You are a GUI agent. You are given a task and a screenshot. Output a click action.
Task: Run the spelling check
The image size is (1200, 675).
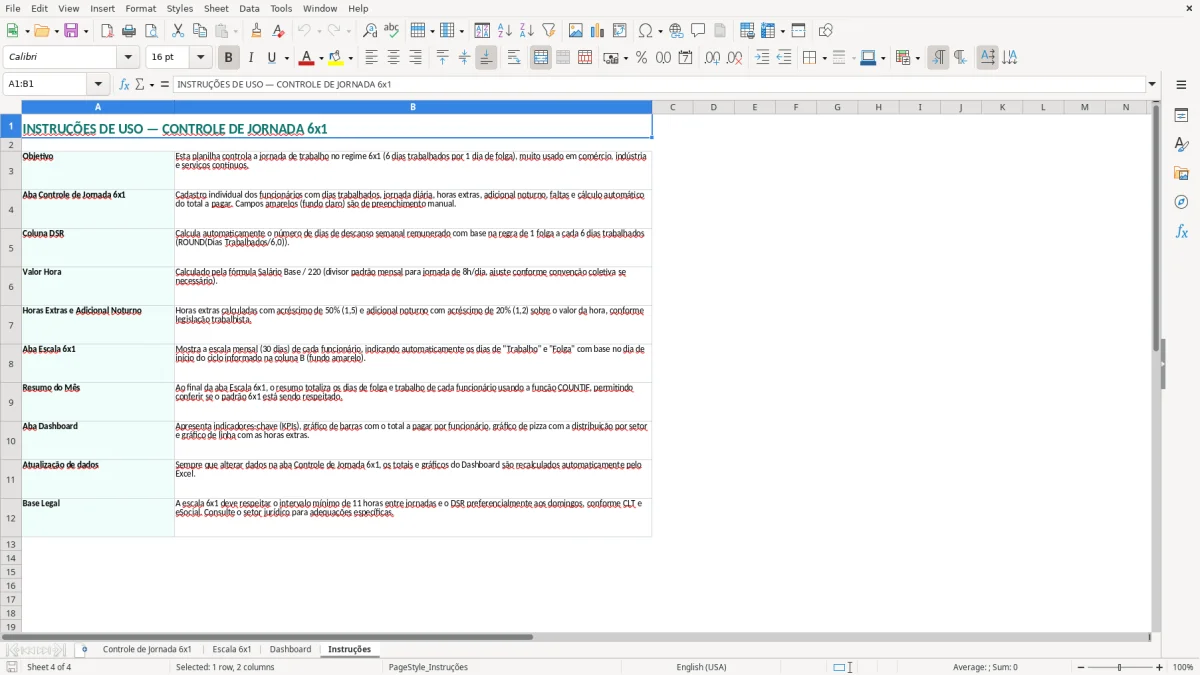point(392,31)
